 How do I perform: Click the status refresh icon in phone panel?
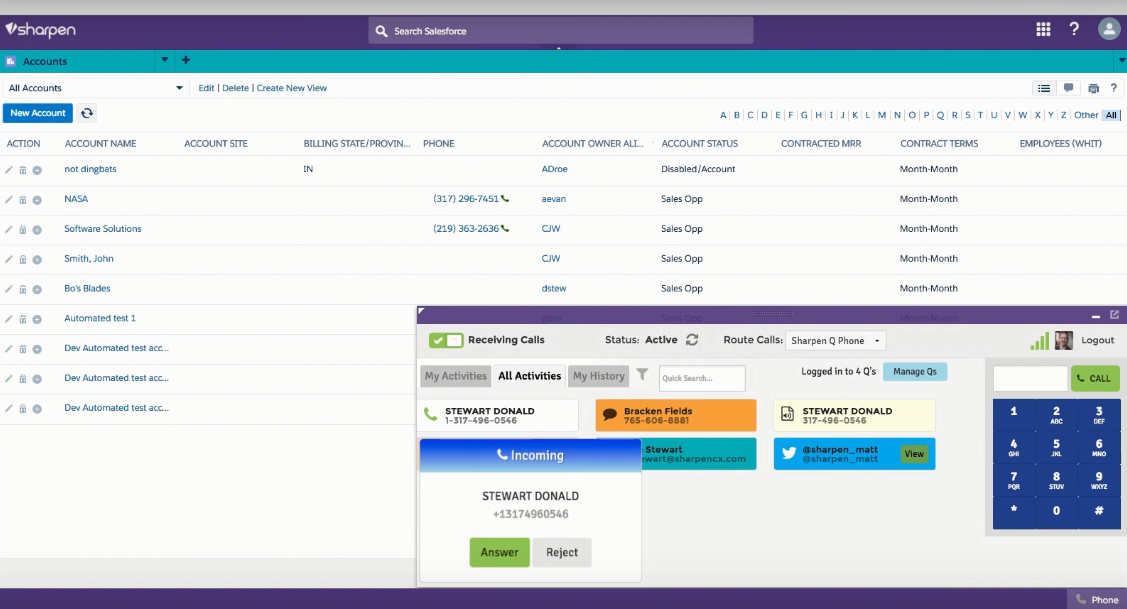click(x=692, y=339)
